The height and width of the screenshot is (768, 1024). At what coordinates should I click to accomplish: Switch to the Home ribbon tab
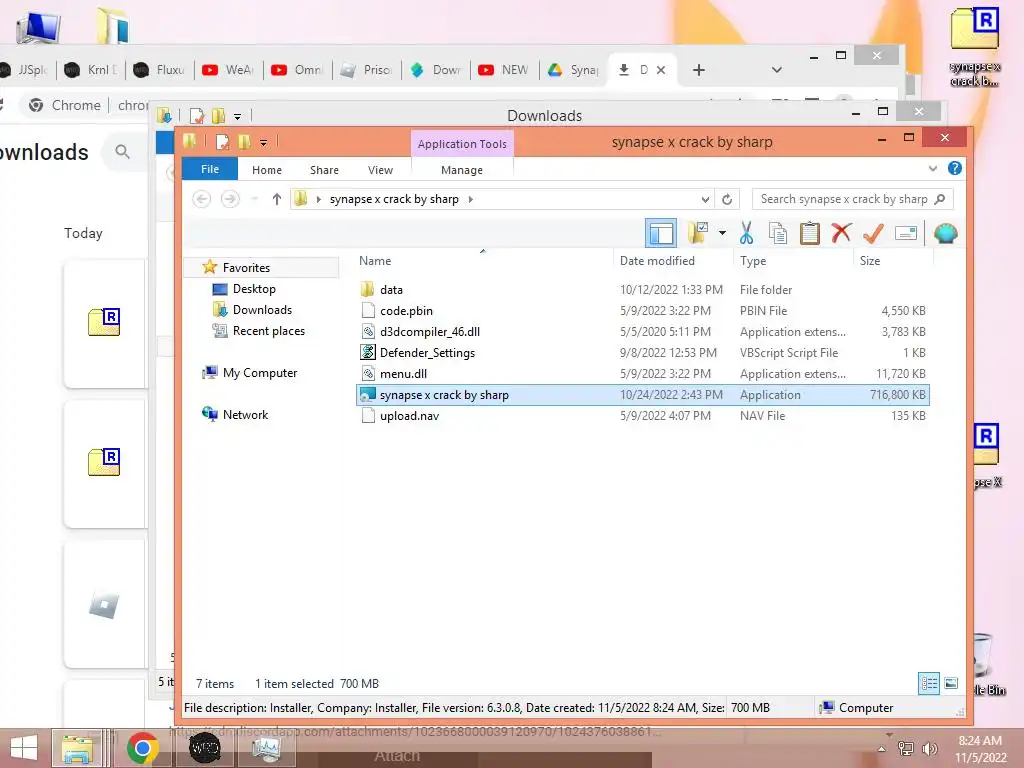[x=266, y=170]
